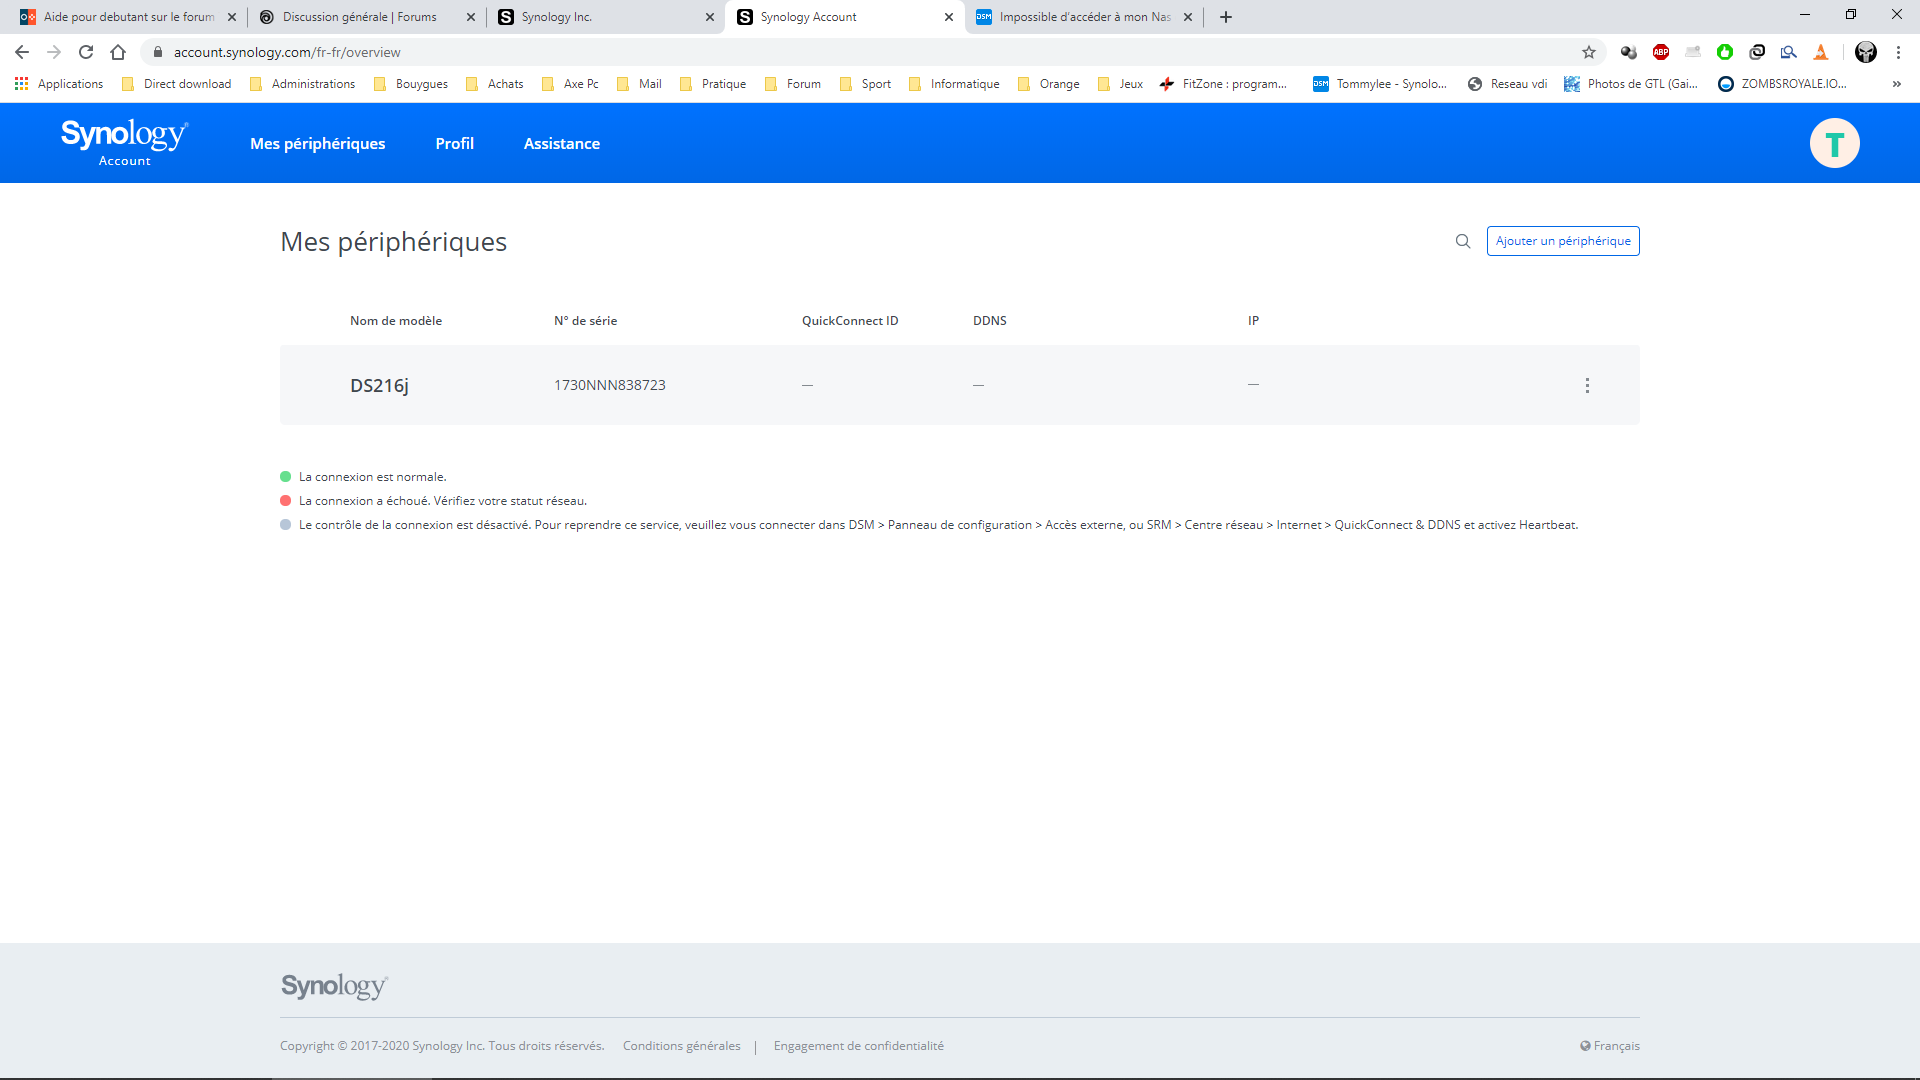Open the Axe Pc bookmark folder

tap(571, 84)
